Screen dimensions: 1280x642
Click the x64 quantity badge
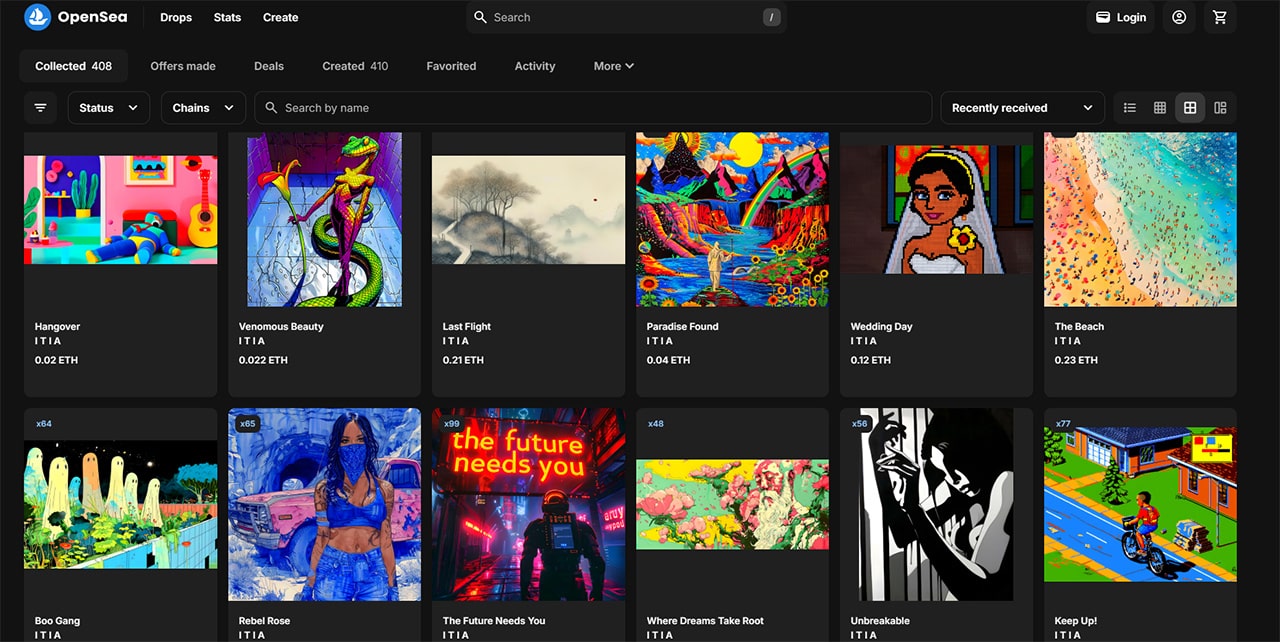point(44,424)
